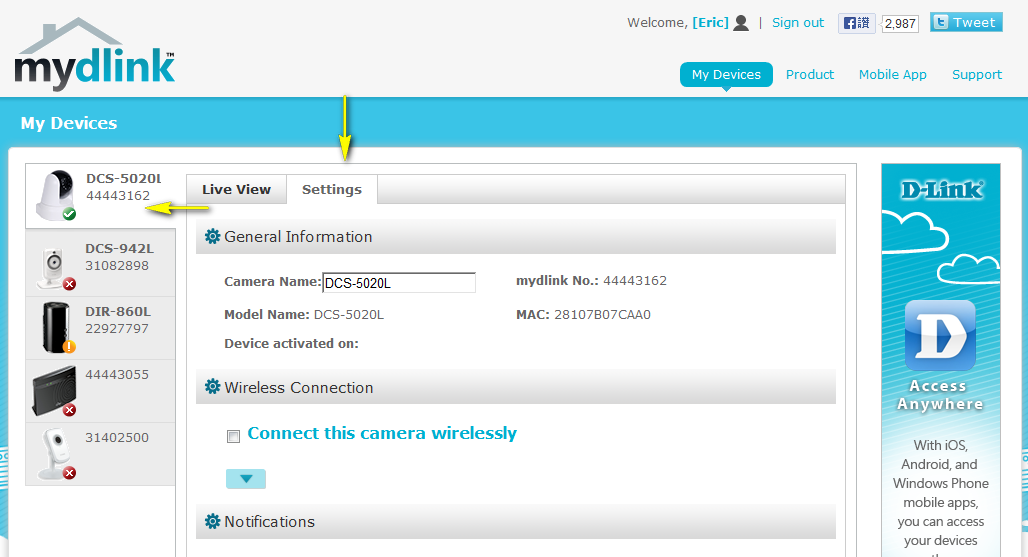Select the DIR-860L router icon
Image resolution: width=1028 pixels, height=557 pixels.
pyautogui.click(x=56, y=327)
